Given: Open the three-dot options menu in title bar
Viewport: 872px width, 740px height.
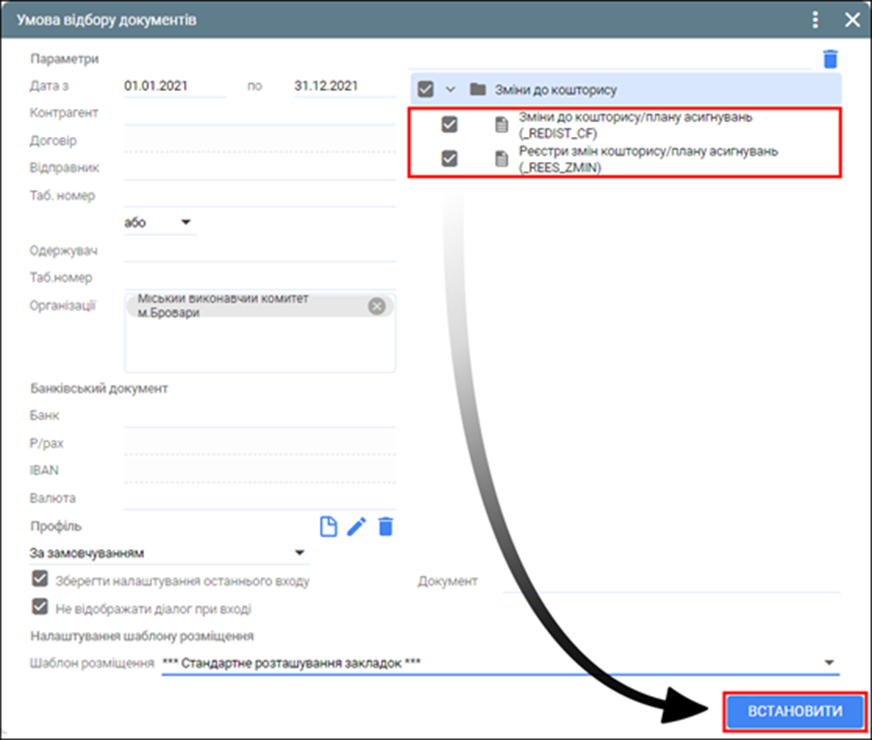Looking at the screenshot, I should coord(815,20).
